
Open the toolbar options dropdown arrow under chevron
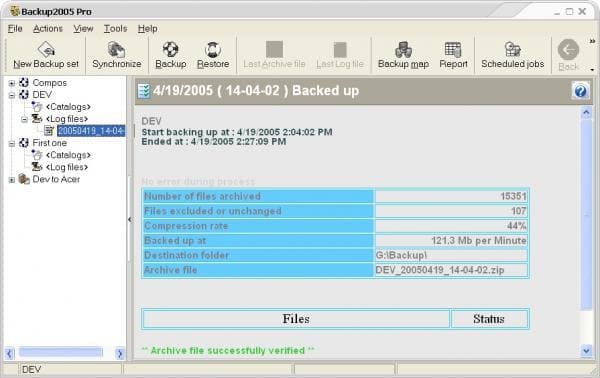(592, 70)
